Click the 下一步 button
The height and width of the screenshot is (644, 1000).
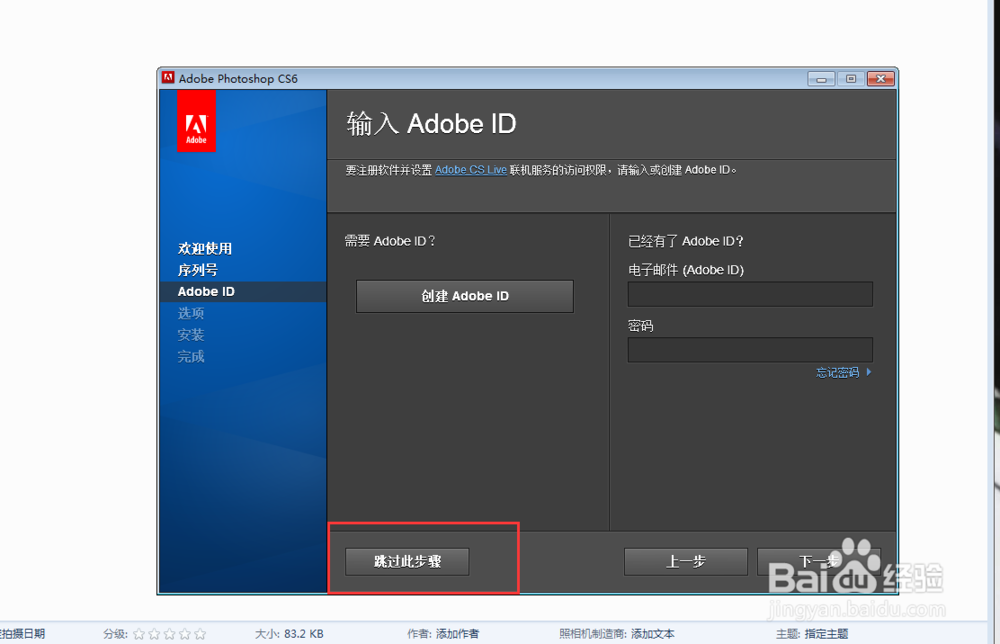point(818,561)
